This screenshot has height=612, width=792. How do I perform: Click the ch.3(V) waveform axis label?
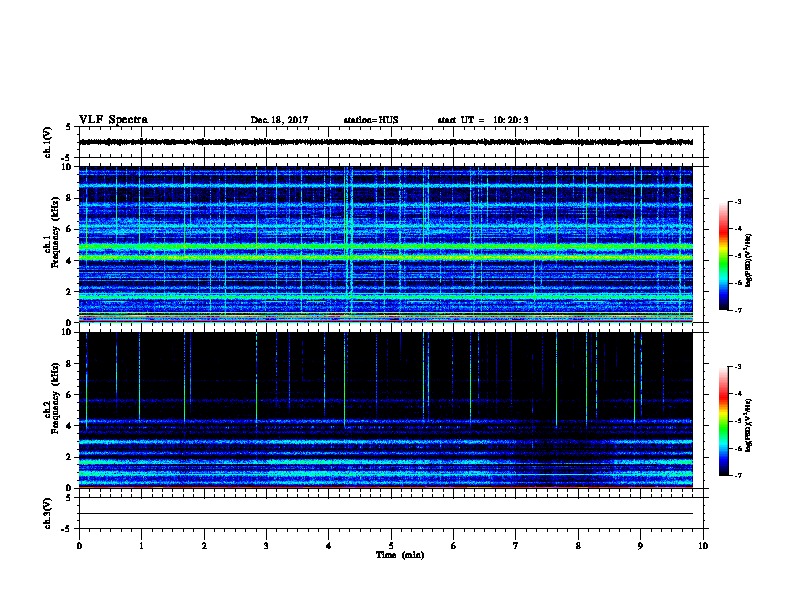[48, 513]
